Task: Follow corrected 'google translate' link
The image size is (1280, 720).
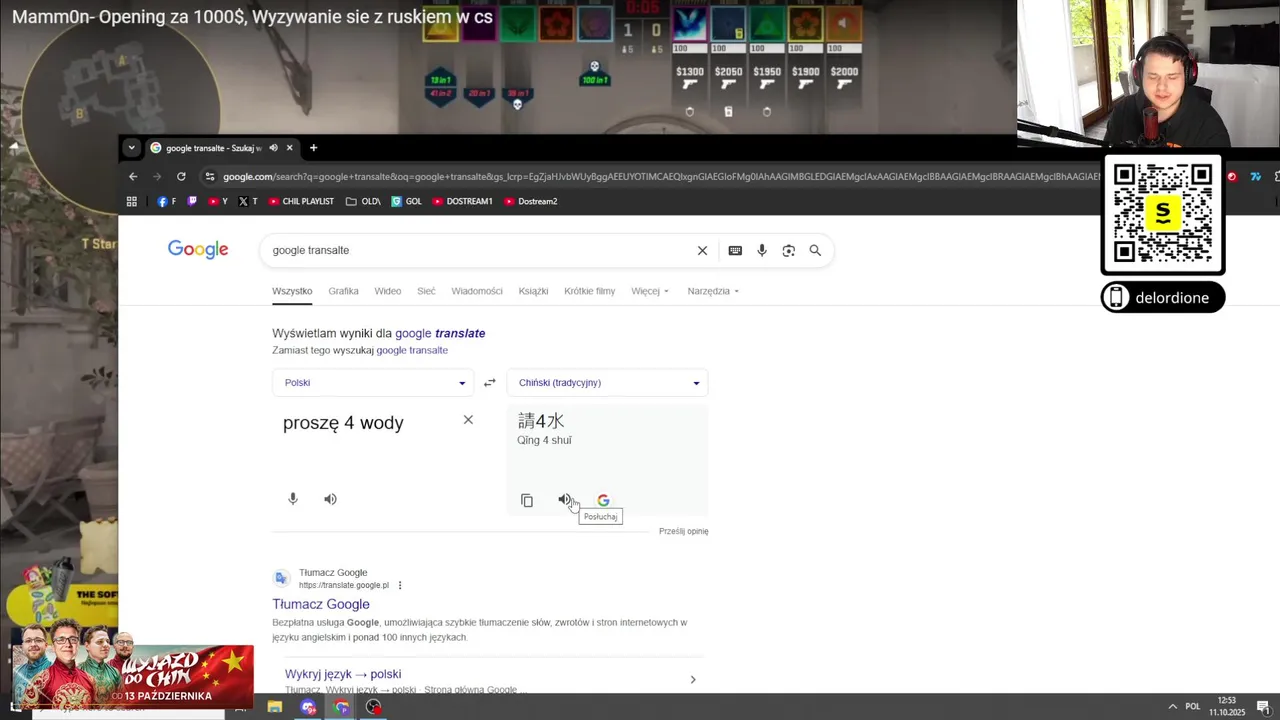Action: click(440, 333)
